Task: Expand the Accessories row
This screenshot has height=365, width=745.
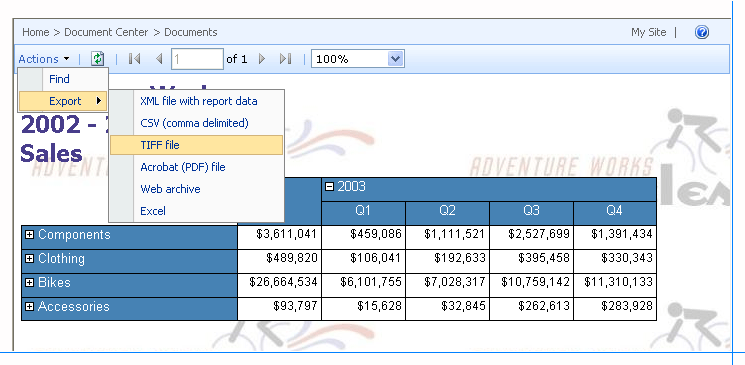Action: 29,307
